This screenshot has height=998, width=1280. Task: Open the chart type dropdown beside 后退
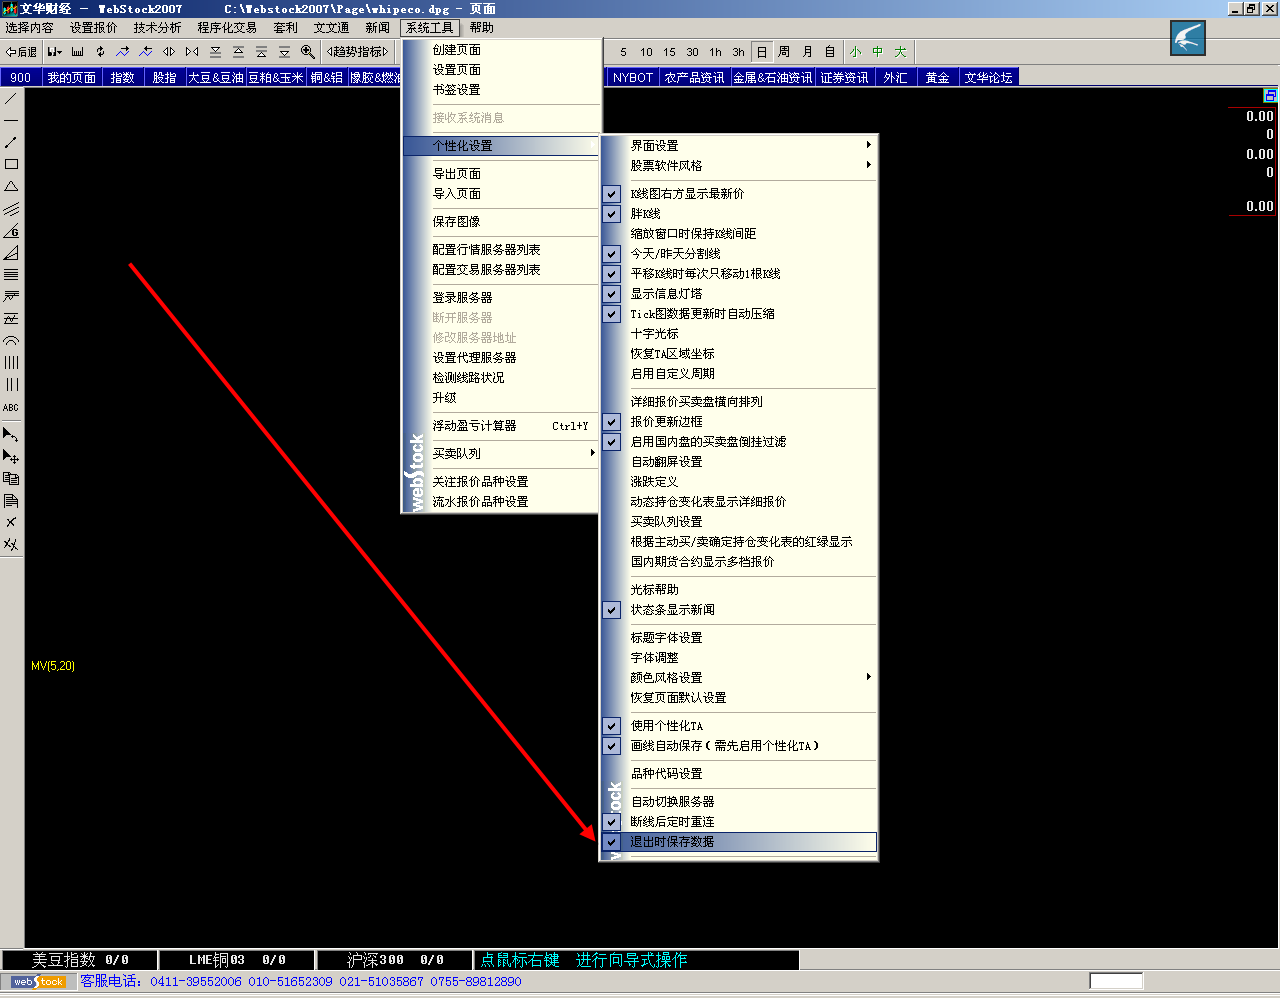pos(54,51)
